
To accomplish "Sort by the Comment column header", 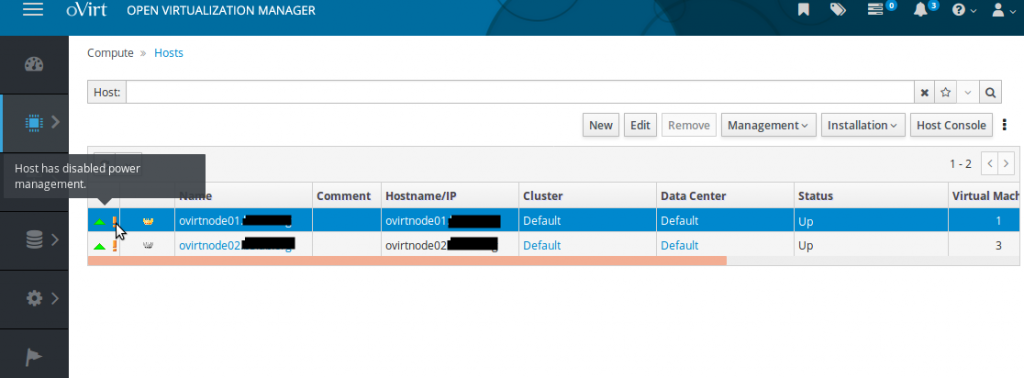I will click(347, 196).
